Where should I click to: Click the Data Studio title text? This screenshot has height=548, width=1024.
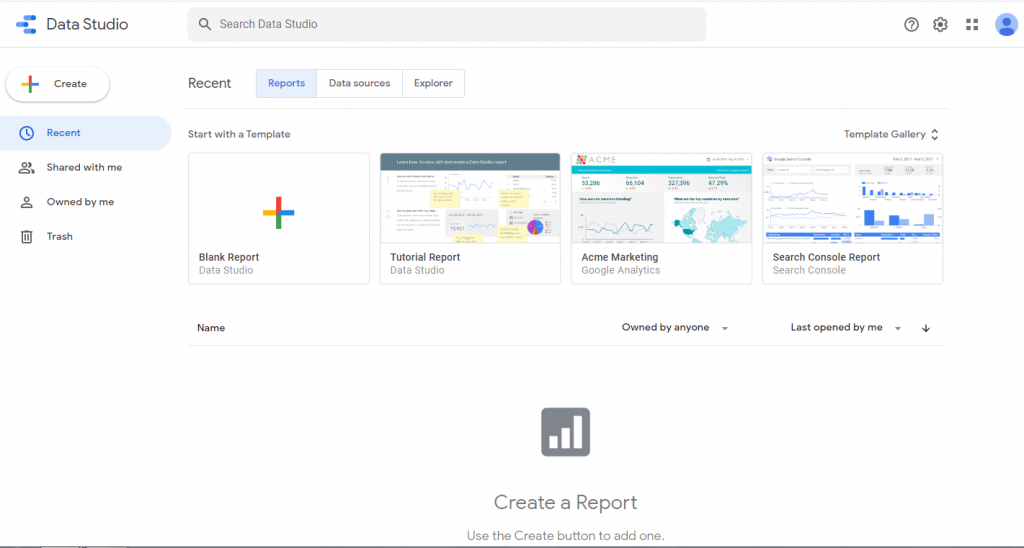click(87, 24)
